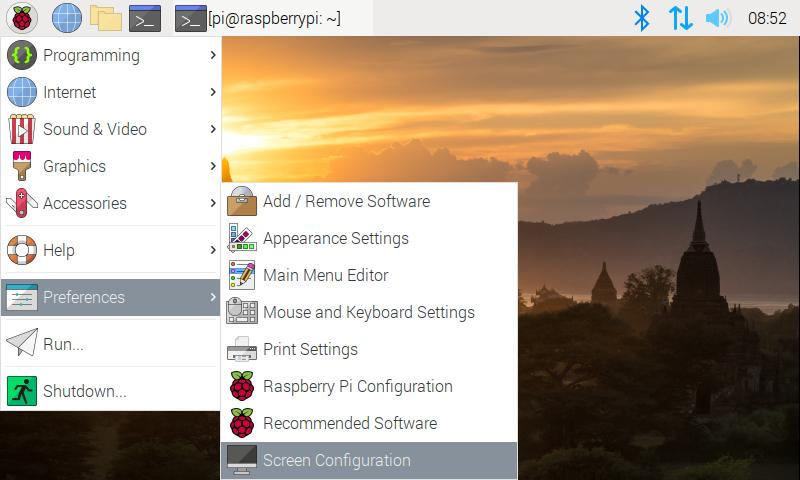
Task: Open the Internet menu category
Action: coord(70,92)
